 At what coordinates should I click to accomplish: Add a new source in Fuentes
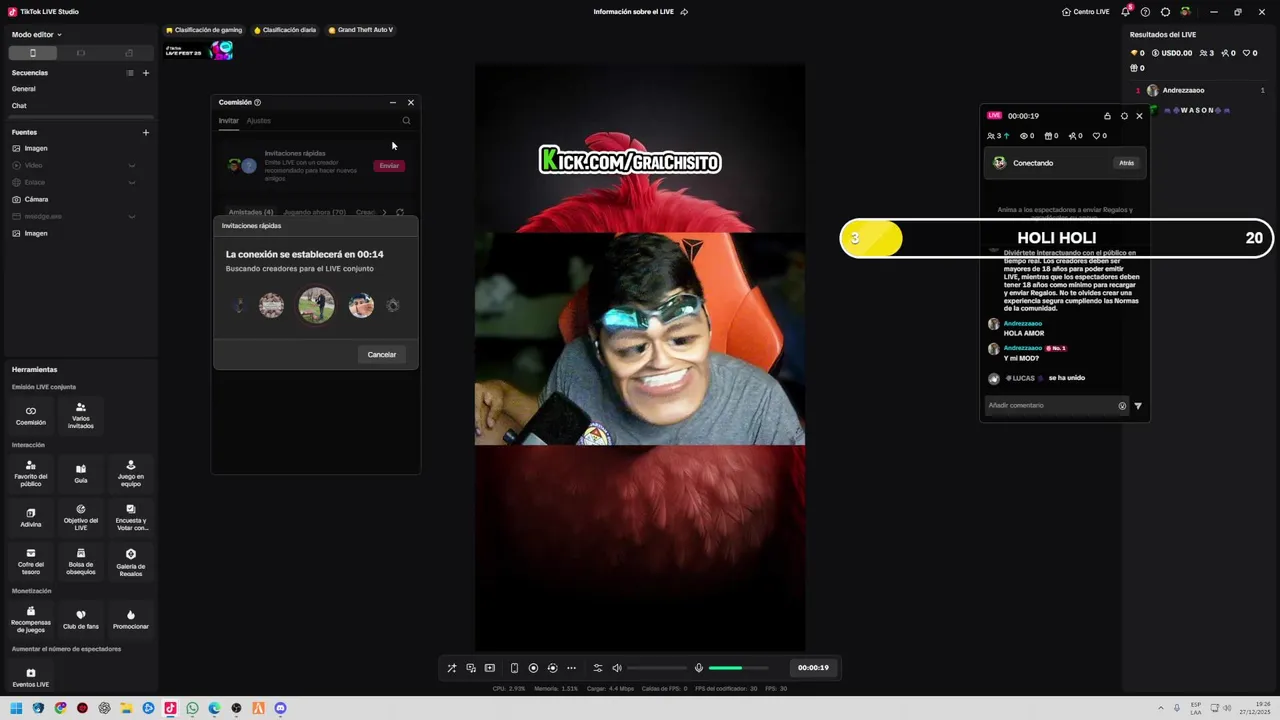pos(146,132)
